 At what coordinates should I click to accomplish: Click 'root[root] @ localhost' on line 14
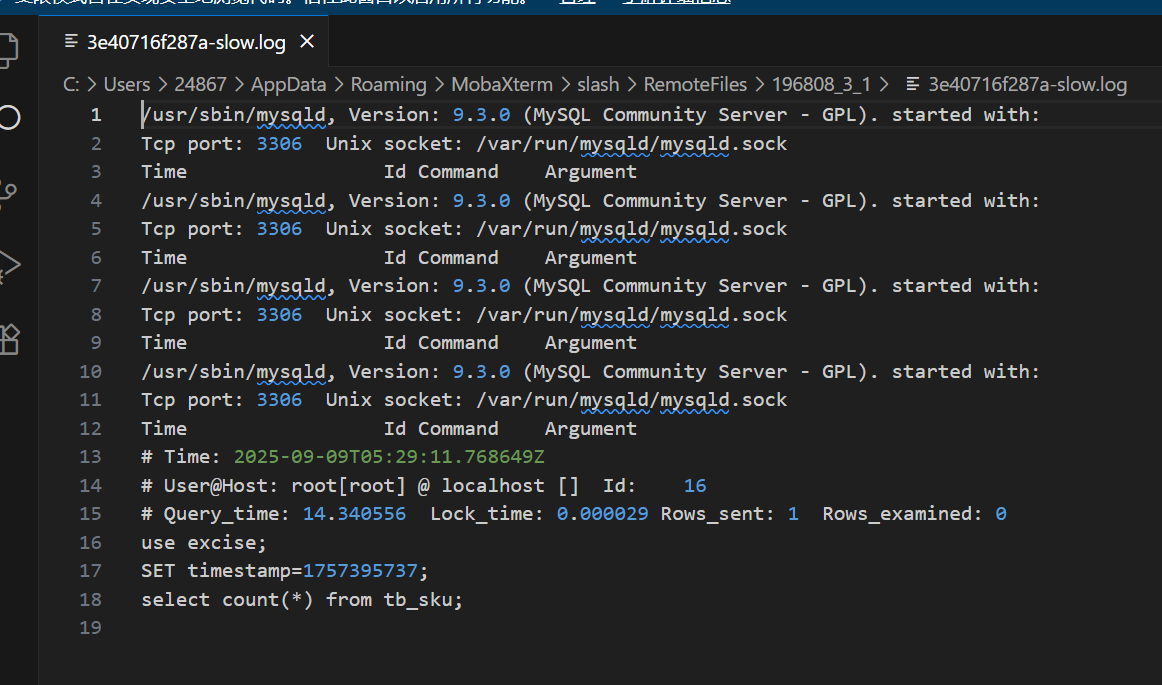point(417,486)
